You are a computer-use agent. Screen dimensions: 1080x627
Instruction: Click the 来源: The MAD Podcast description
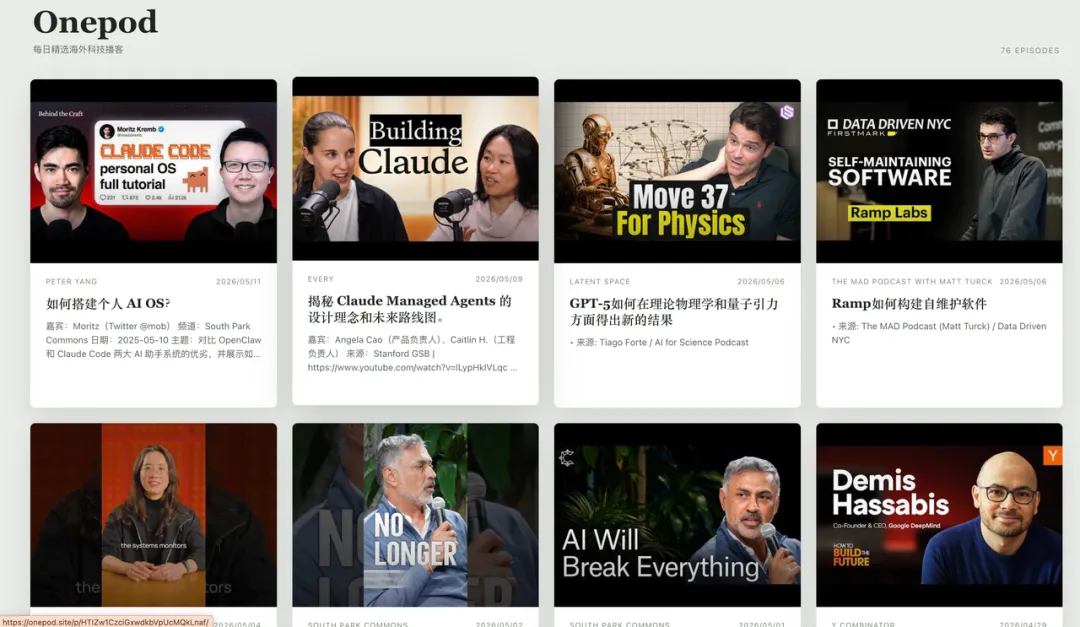pos(939,333)
